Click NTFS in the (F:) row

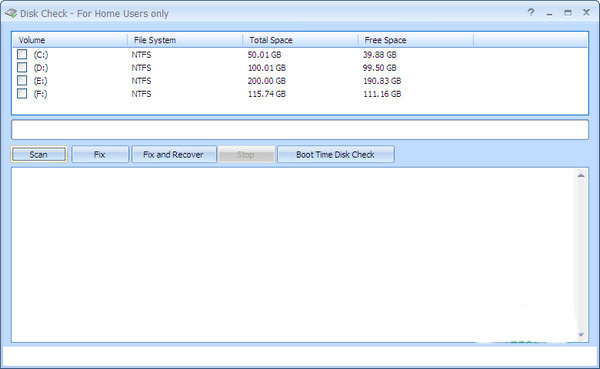(x=141, y=94)
